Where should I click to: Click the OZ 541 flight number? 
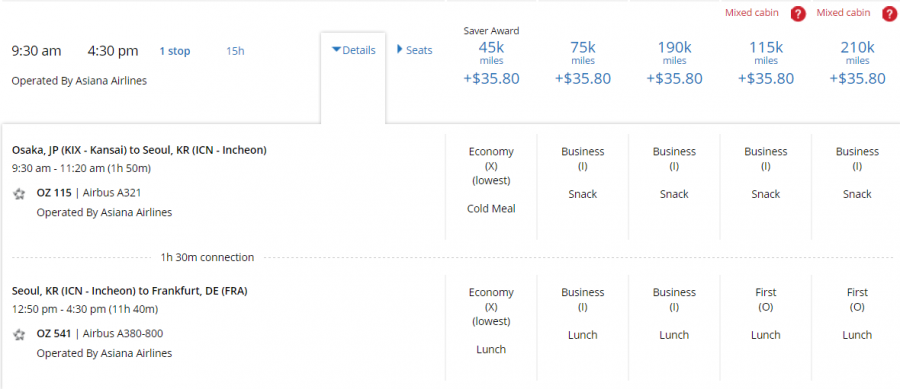pyautogui.click(x=54, y=333)
